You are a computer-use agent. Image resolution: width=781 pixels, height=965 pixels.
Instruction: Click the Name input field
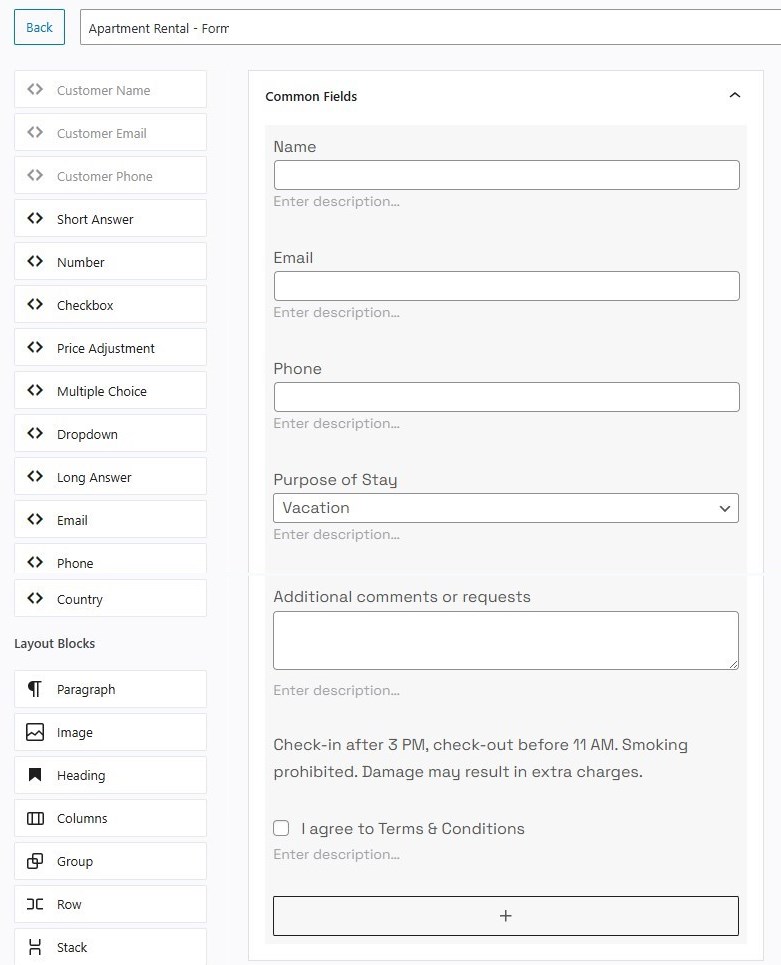(505, 174)
